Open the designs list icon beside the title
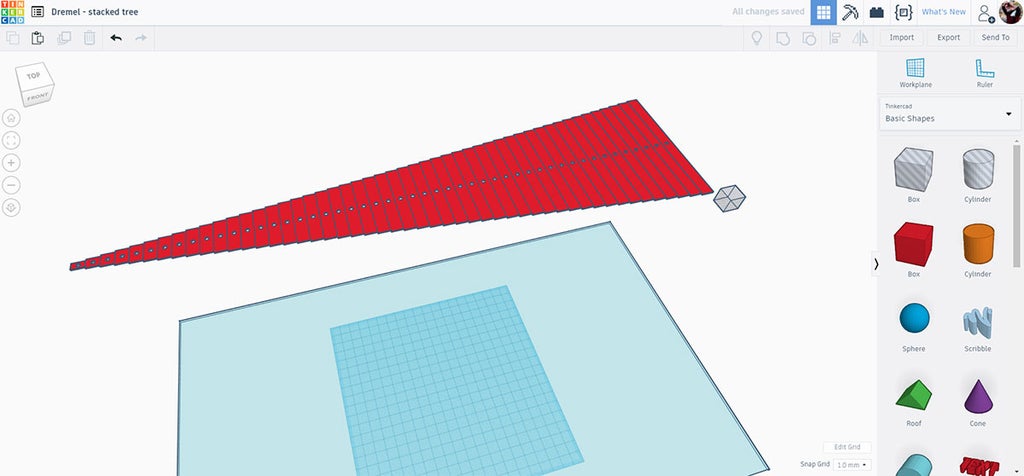This screenshot has height=476, width=1024. (x=38, y=12)
